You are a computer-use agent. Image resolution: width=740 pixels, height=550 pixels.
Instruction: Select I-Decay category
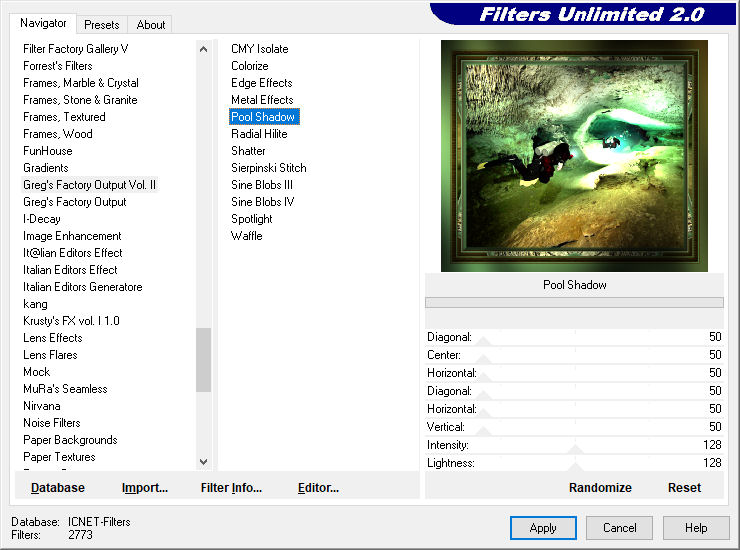(x=42, y=219)
